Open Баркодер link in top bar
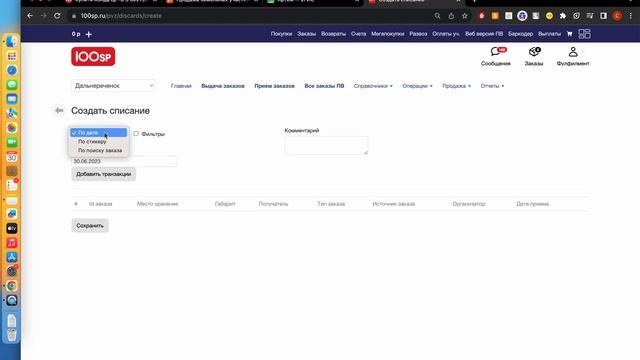 (520, 34)
